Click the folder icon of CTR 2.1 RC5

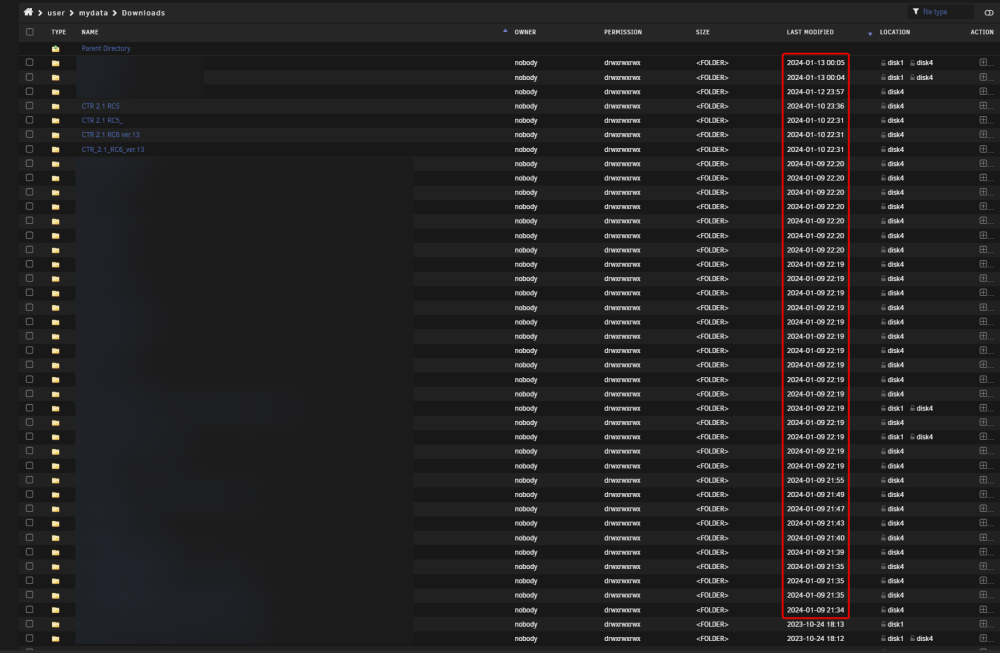[x=55, y=106]
